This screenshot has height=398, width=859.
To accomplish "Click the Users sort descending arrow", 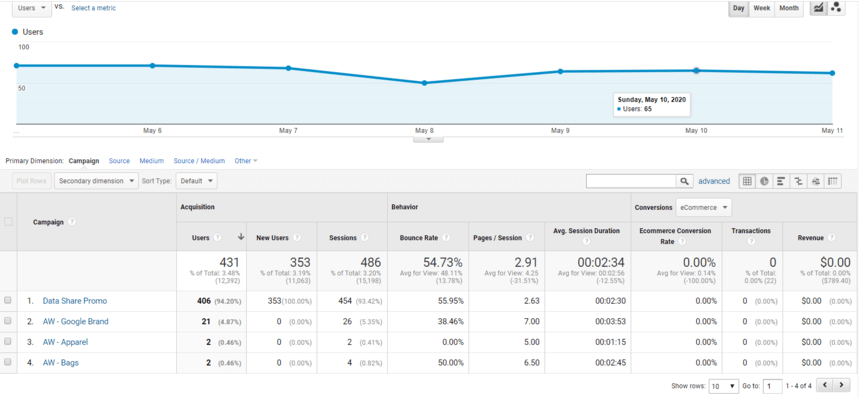I will point(240,237).
